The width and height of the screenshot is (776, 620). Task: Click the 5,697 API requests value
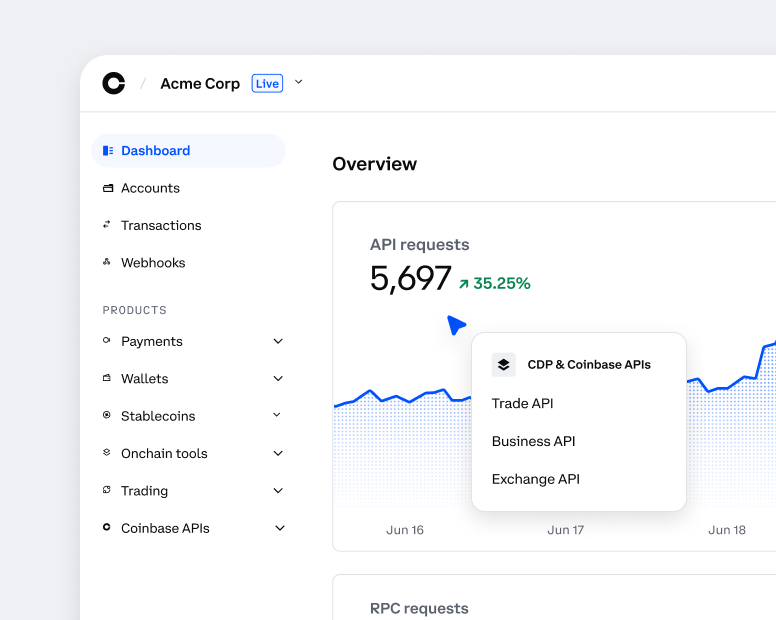[x=410, y=279]
